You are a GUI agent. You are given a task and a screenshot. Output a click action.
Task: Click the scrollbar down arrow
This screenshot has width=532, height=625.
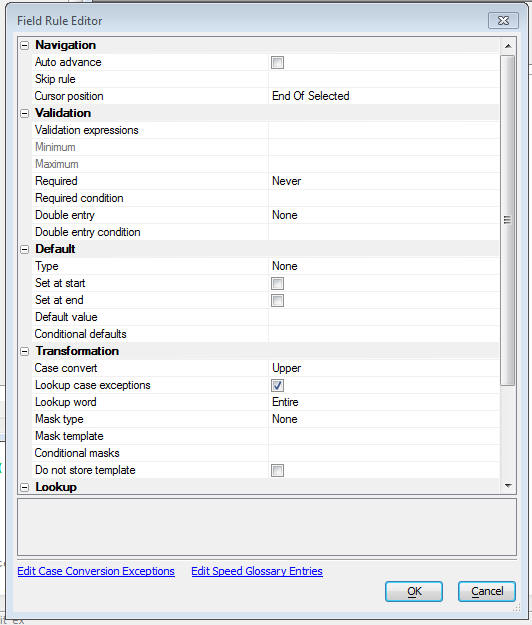coord(508,485)
